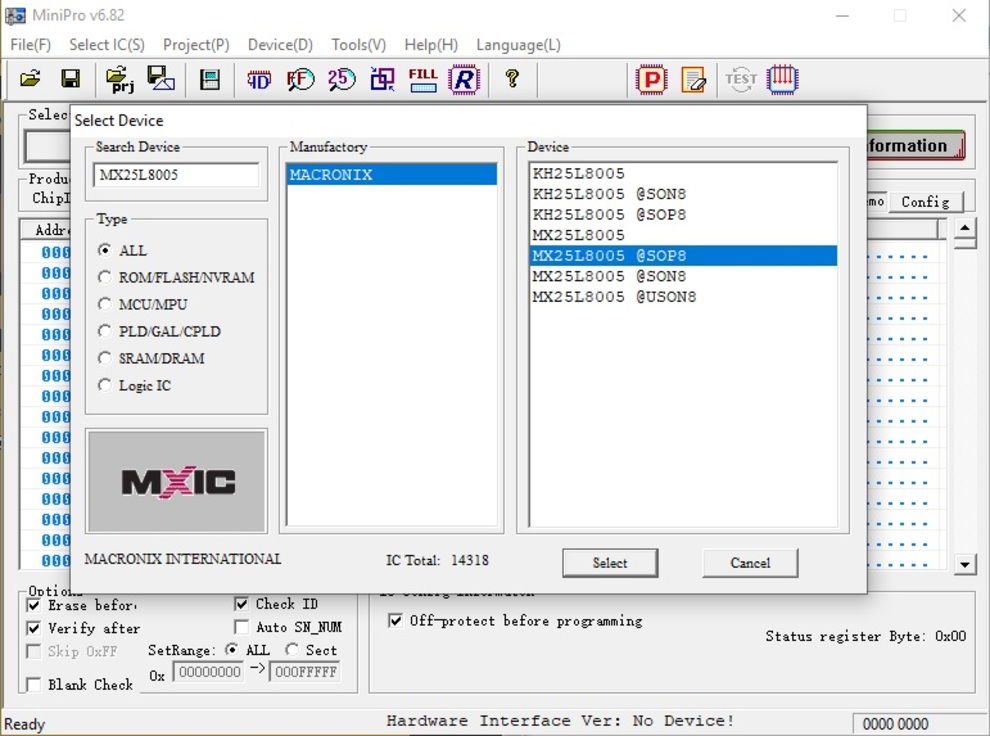990x736 pixels.
Task: Toggle the Erase before checkbox
Action: (x=34, y=605)
